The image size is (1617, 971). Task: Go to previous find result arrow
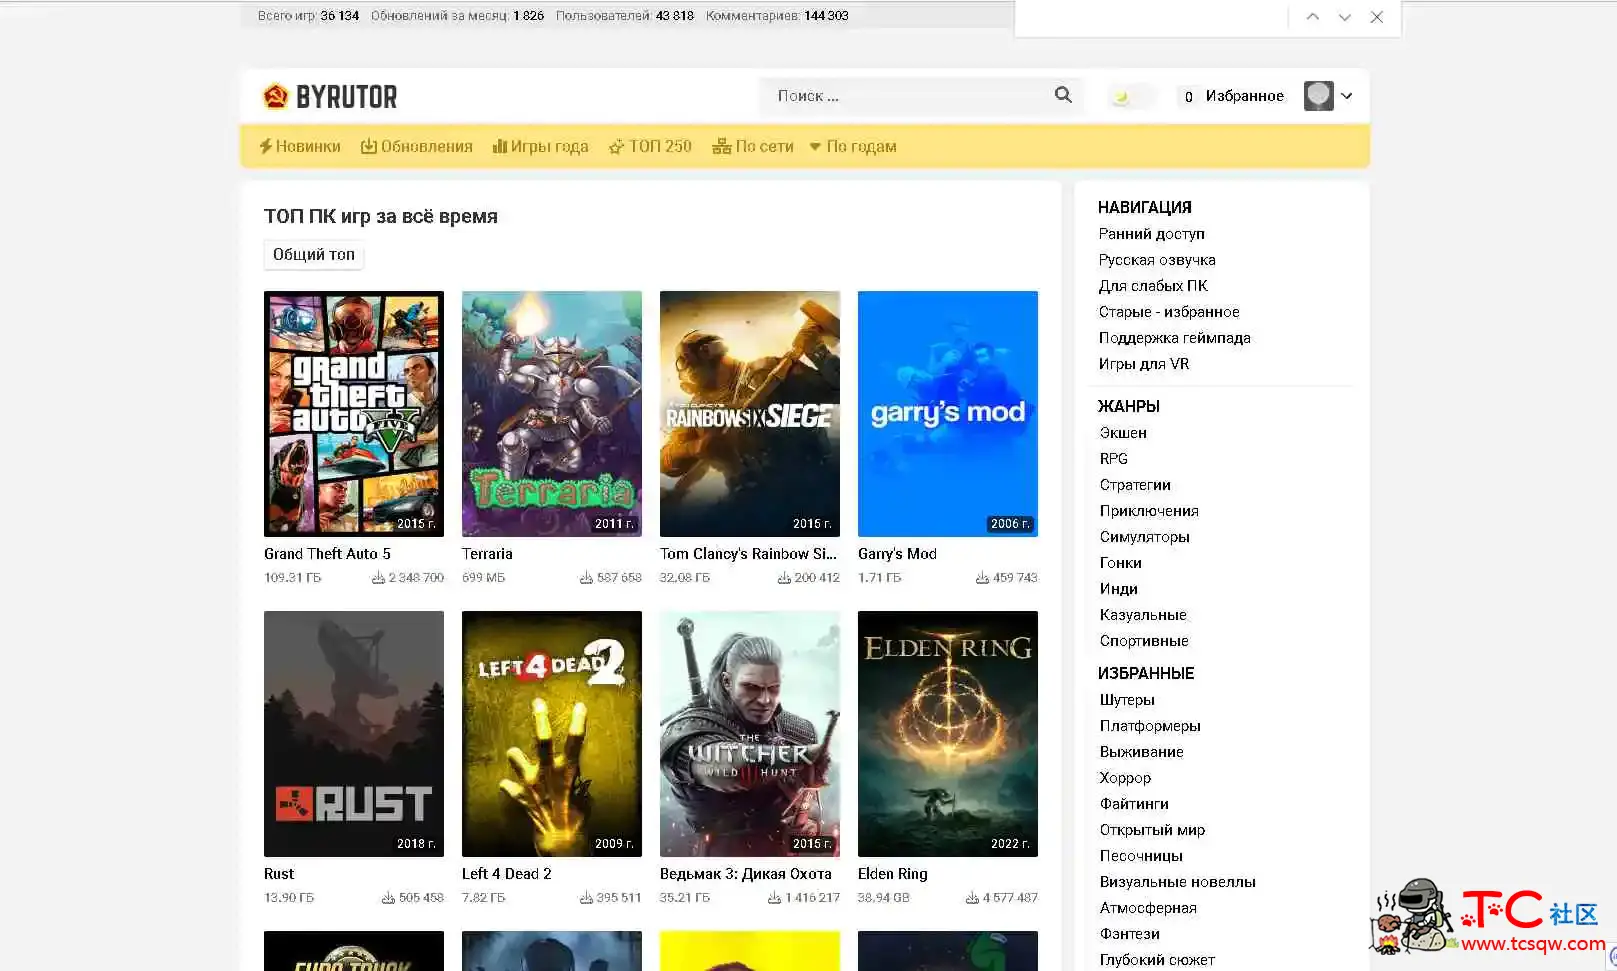pyautogui.click(x=1313, y=17)
